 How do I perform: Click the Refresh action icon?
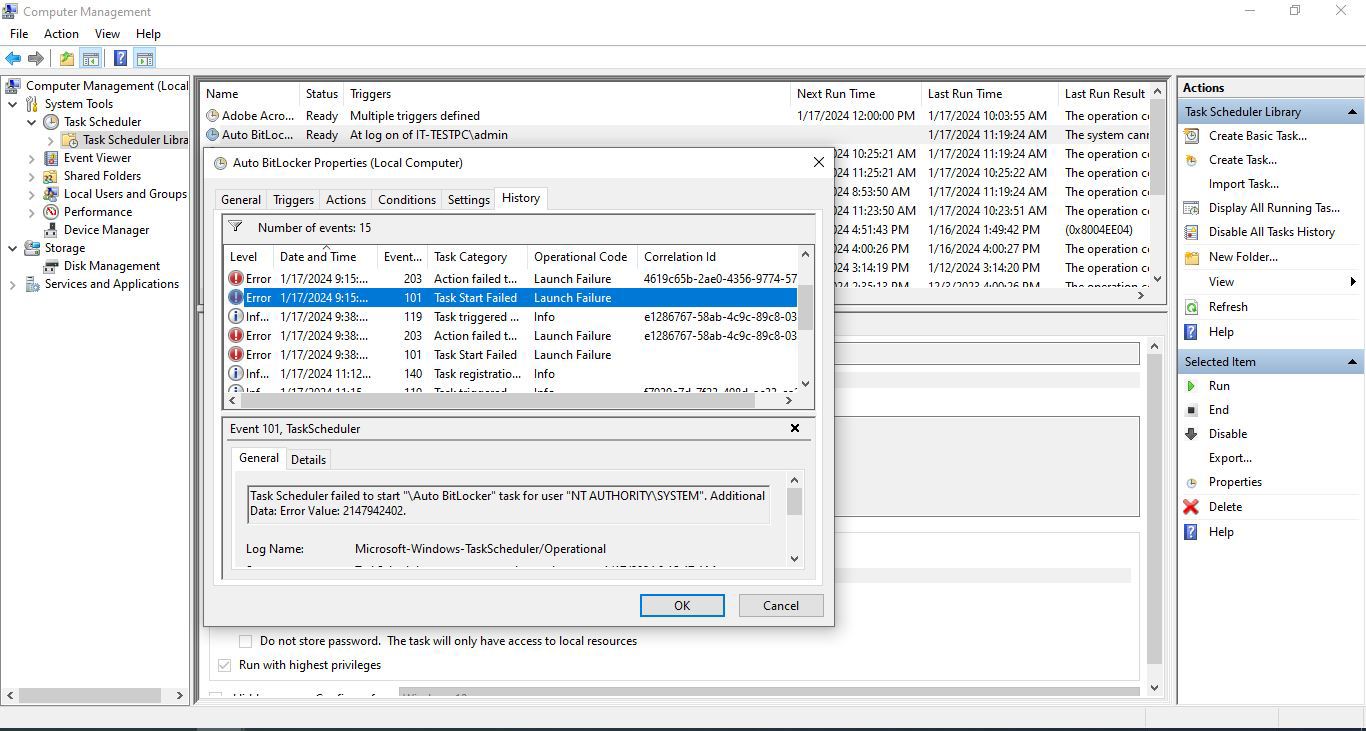pyautogui.click(x=1191, y=307)
